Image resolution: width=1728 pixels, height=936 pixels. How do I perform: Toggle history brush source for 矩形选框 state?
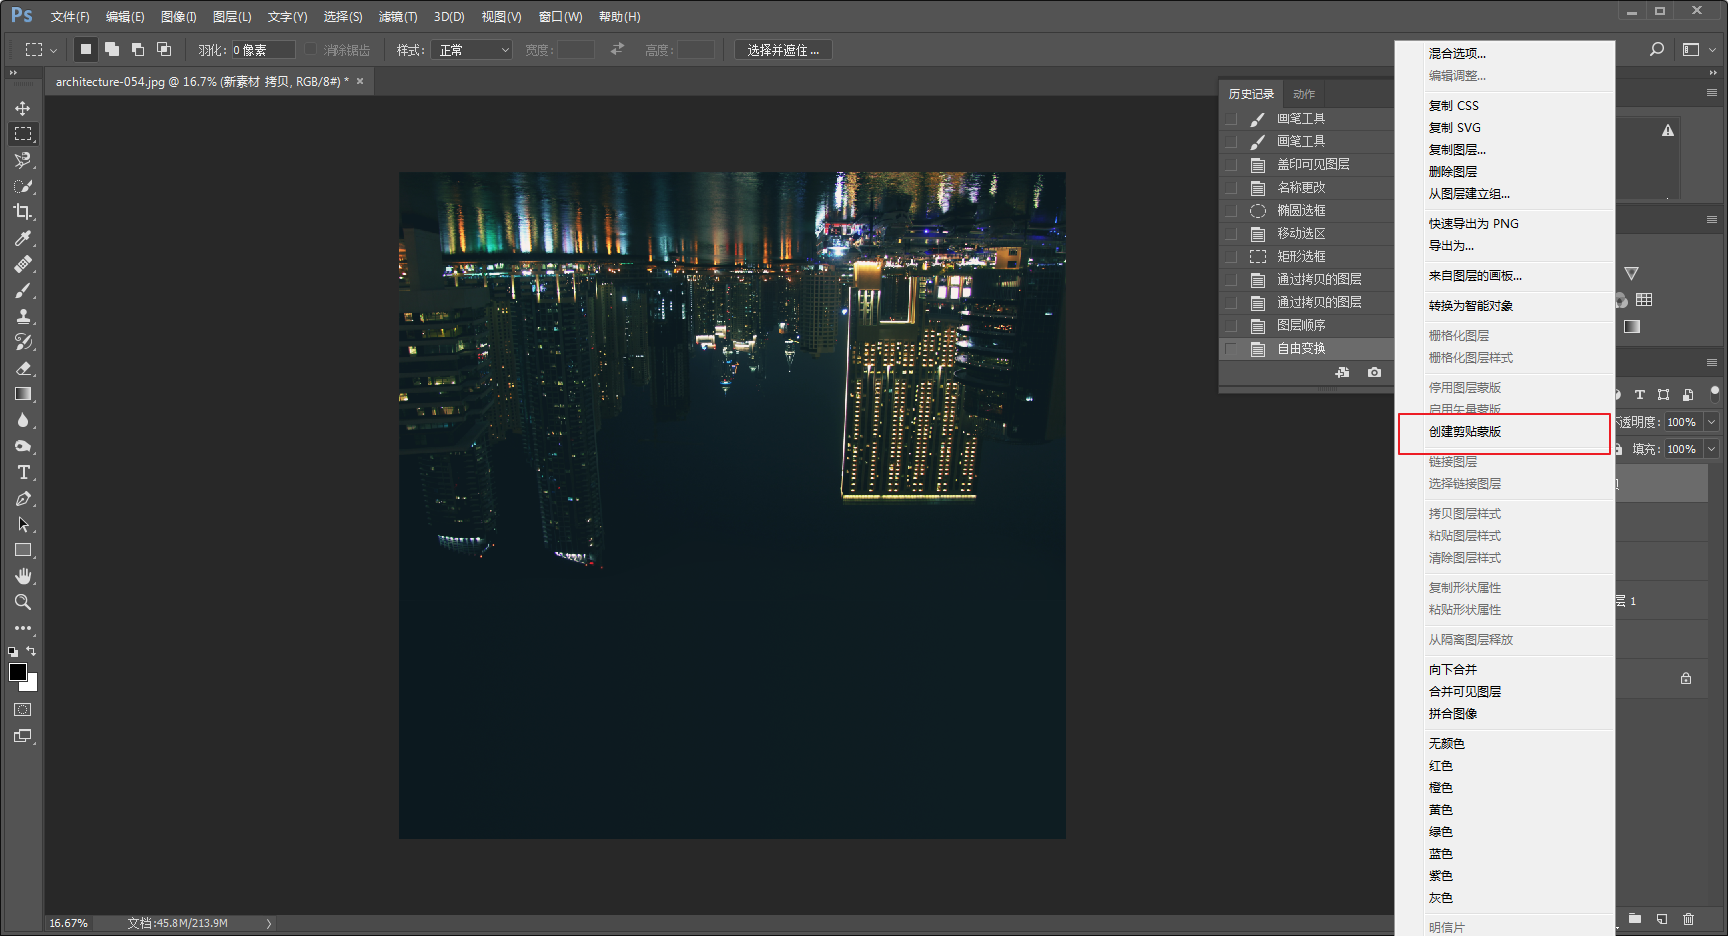pyautogui.click(x=1231, y=257)
